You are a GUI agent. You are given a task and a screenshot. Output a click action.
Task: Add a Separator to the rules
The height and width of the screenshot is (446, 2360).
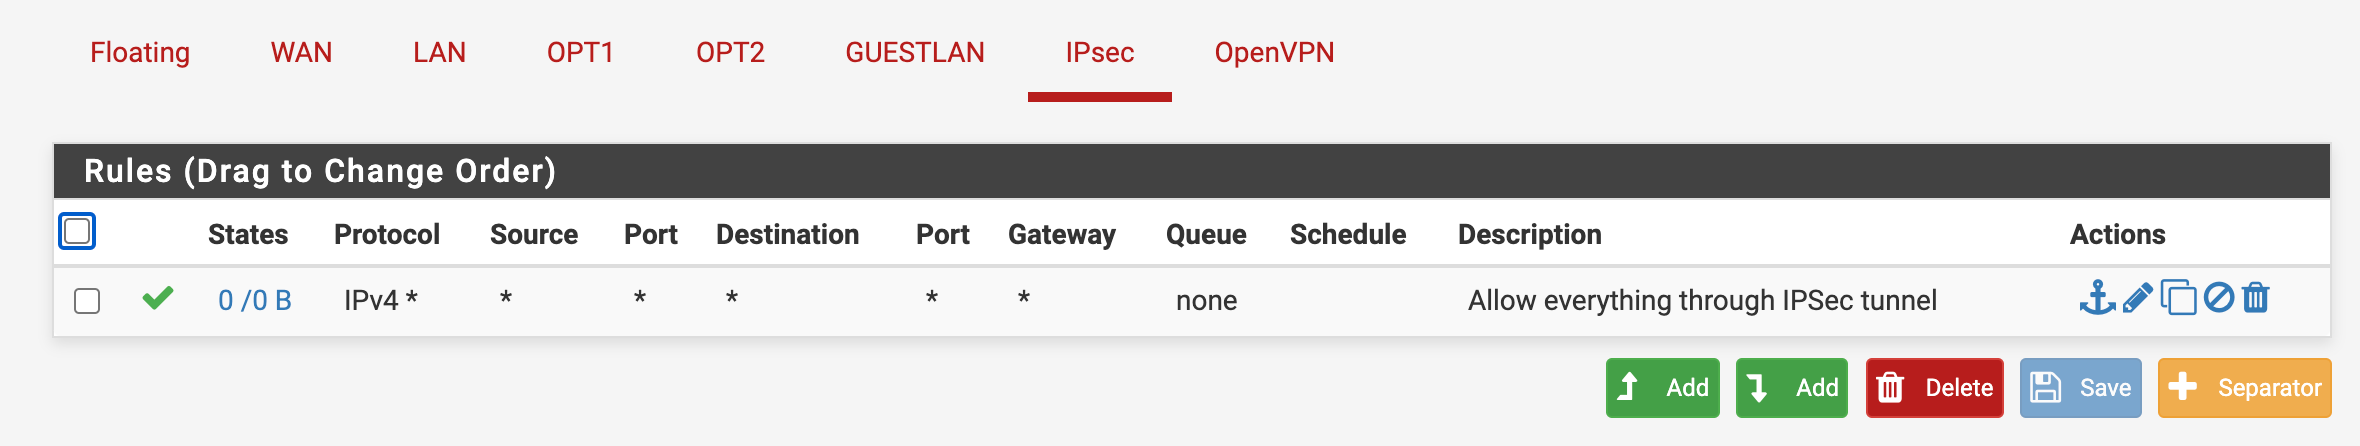[2244, 387]
